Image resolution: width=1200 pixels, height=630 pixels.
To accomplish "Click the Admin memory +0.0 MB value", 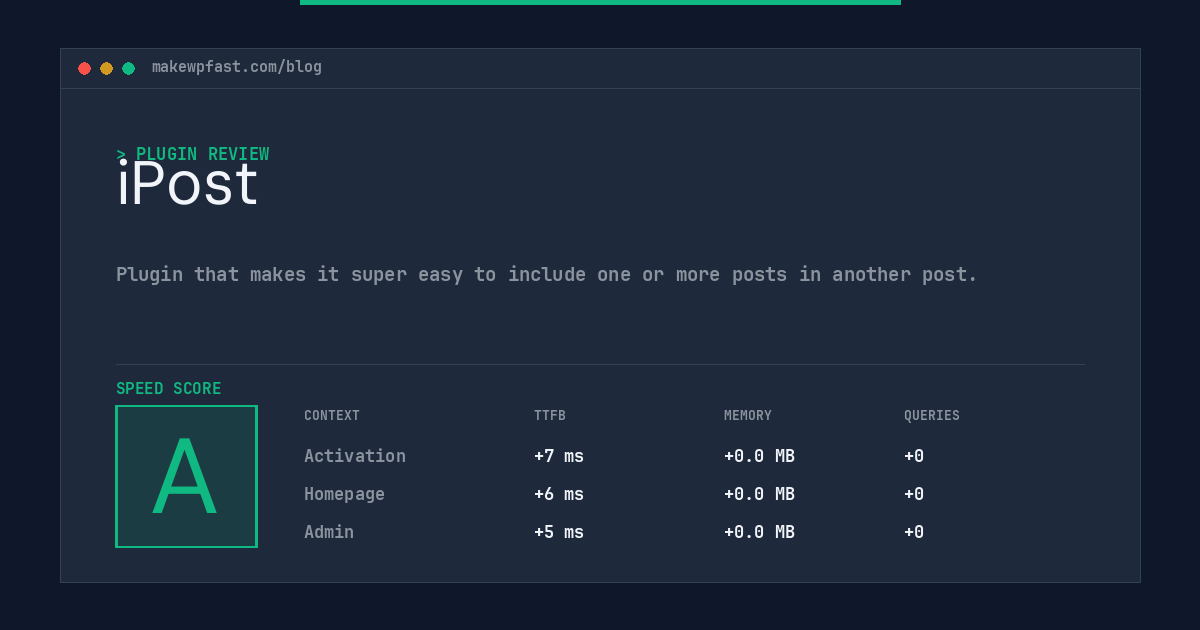I will [759, 532].
